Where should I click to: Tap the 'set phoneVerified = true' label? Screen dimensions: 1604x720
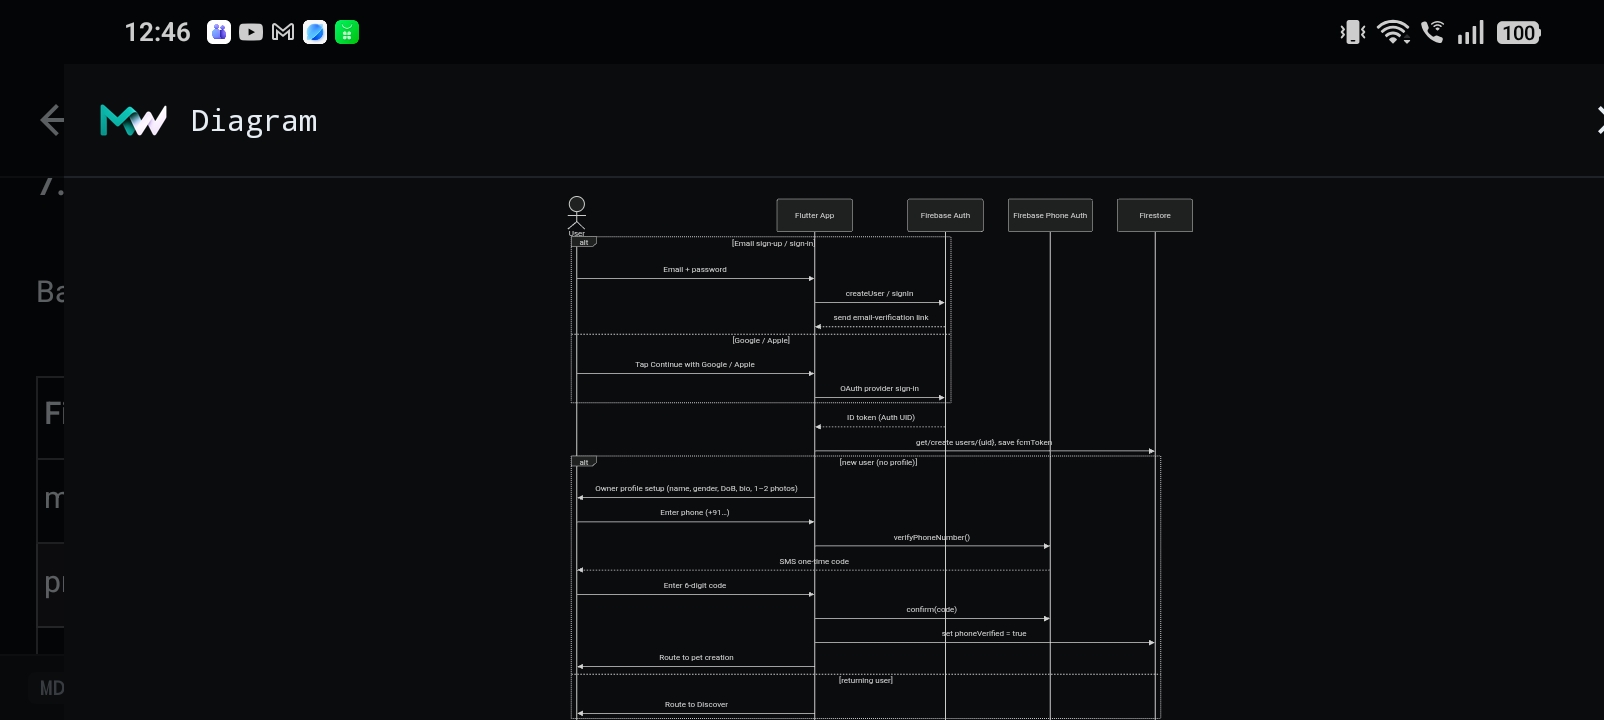(x=984, y=633)
